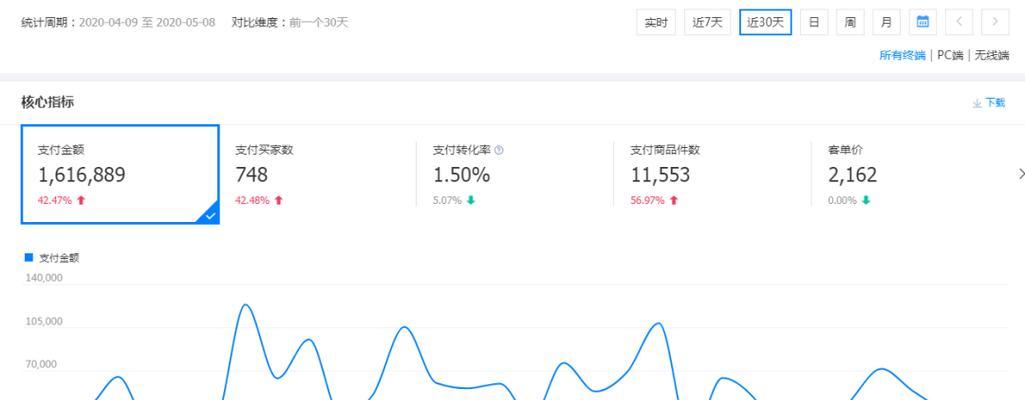
Task: Filter by 所有终端
Action: (902, 56)
